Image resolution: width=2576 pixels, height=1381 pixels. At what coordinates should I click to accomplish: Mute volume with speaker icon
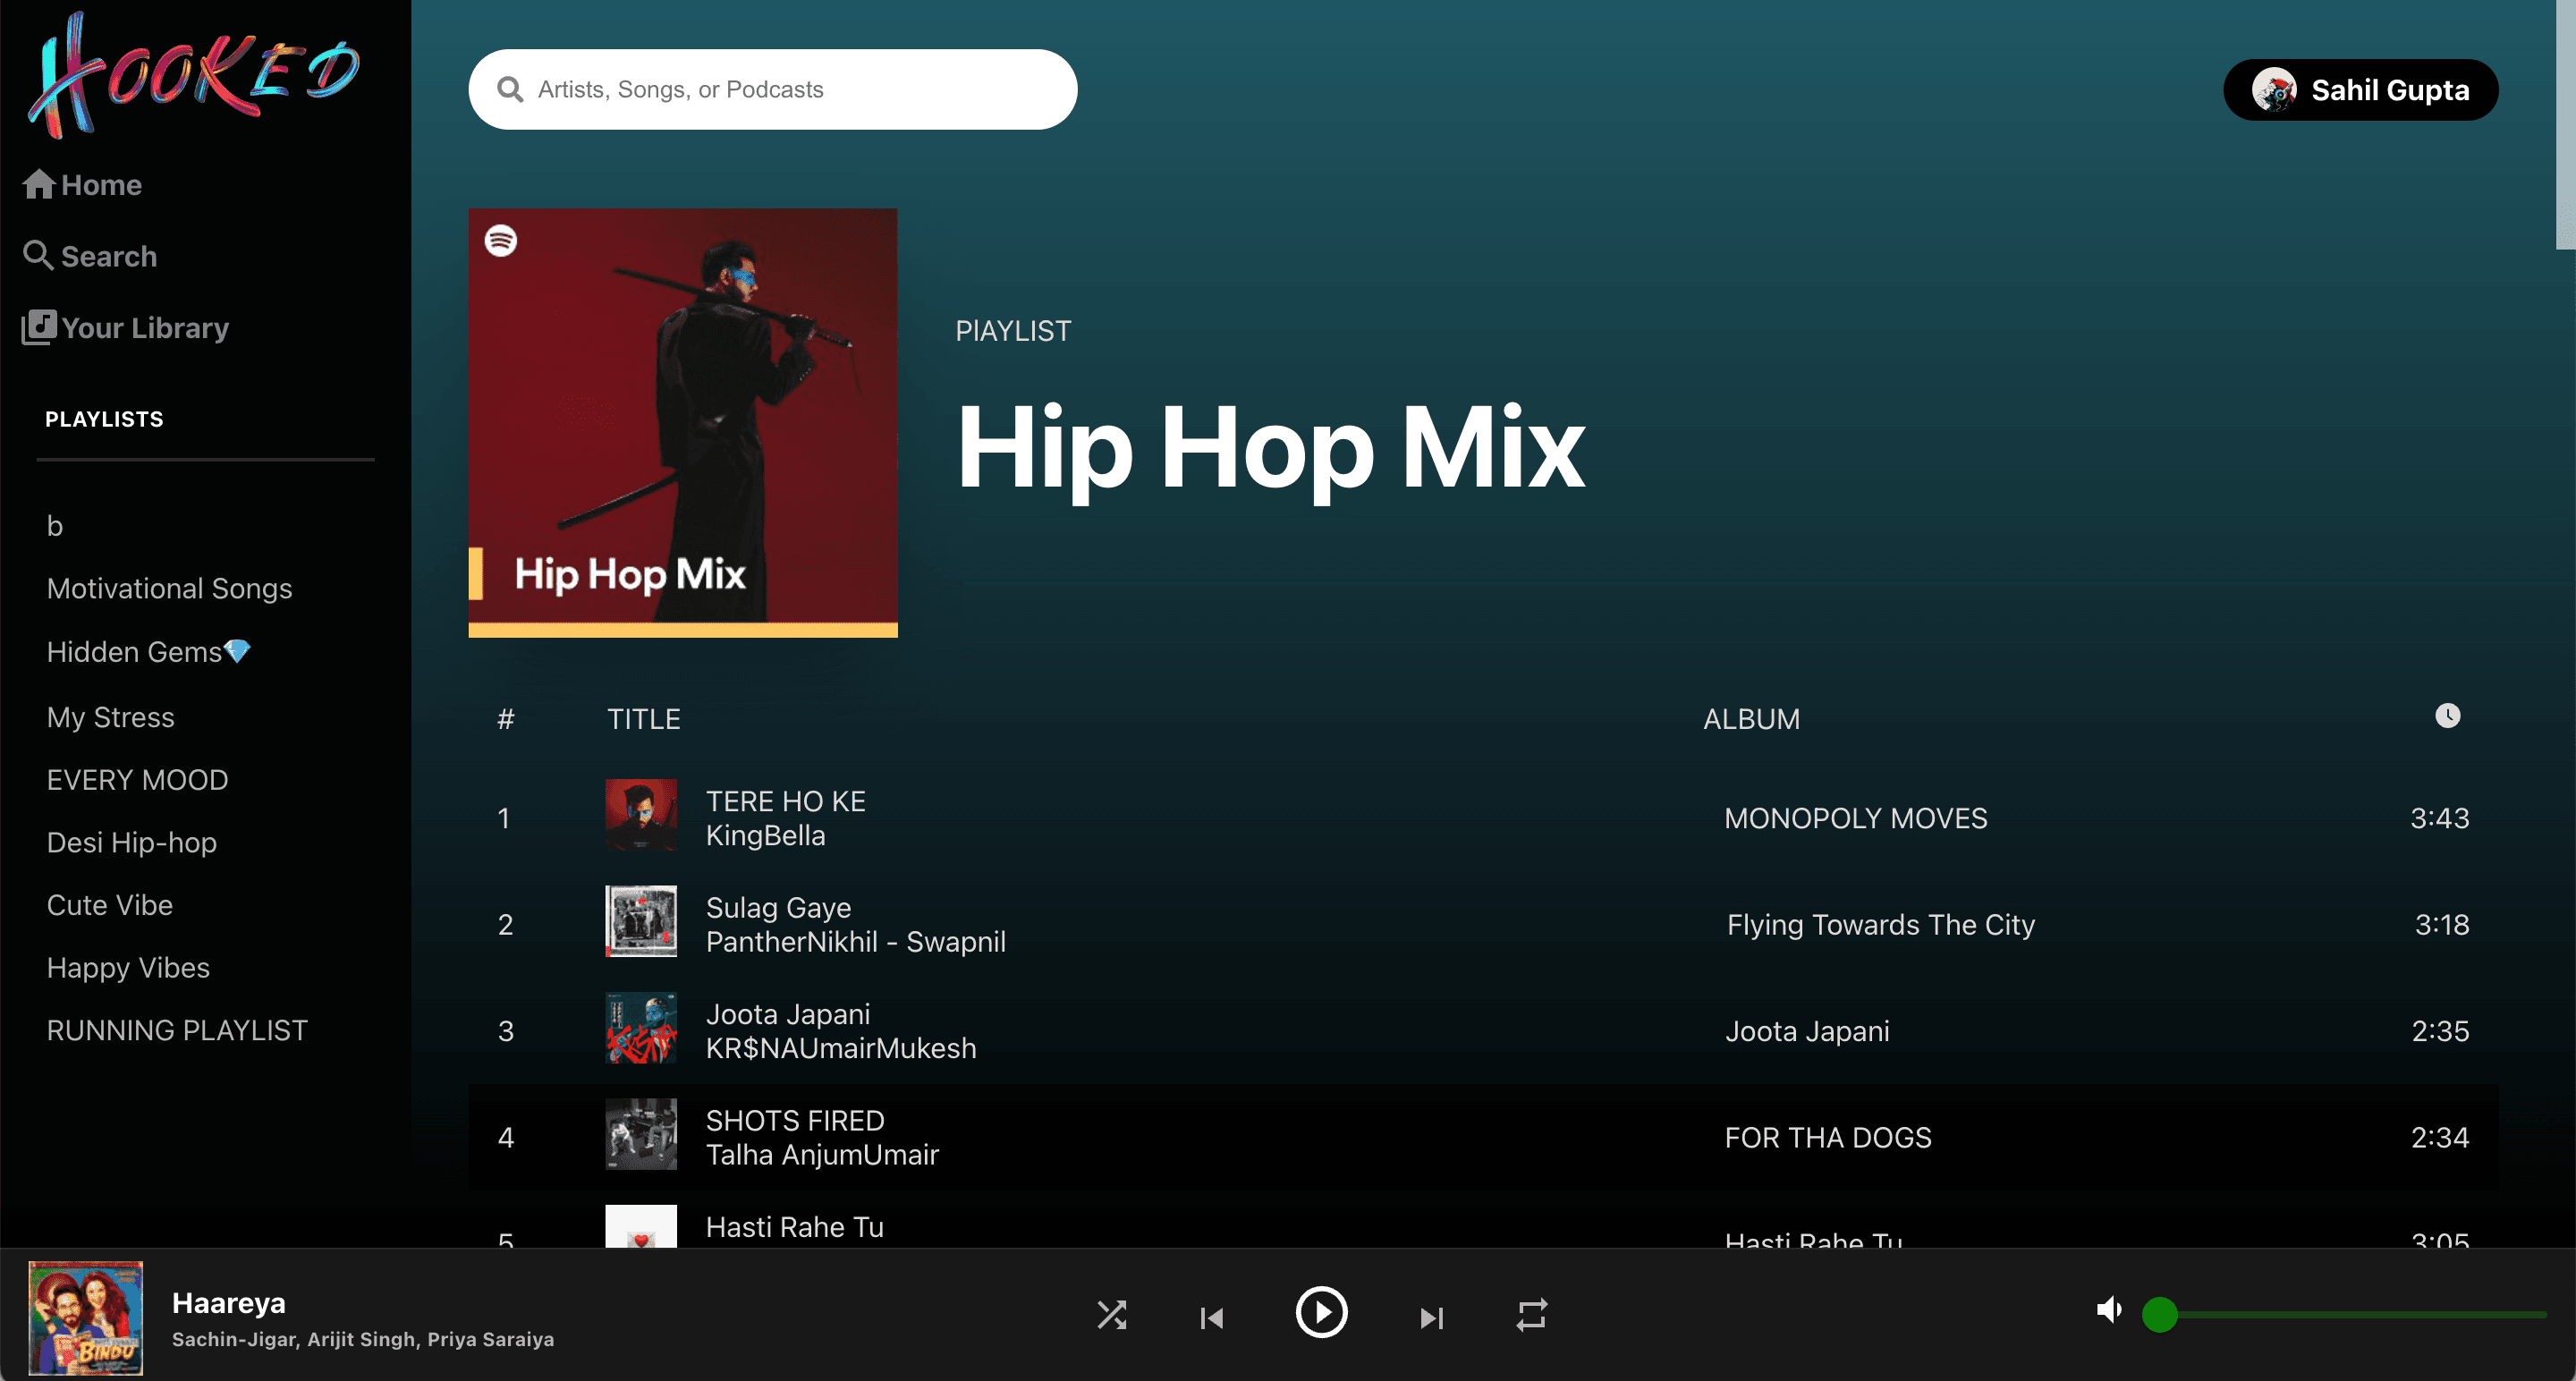(x=2108, y=1310)
